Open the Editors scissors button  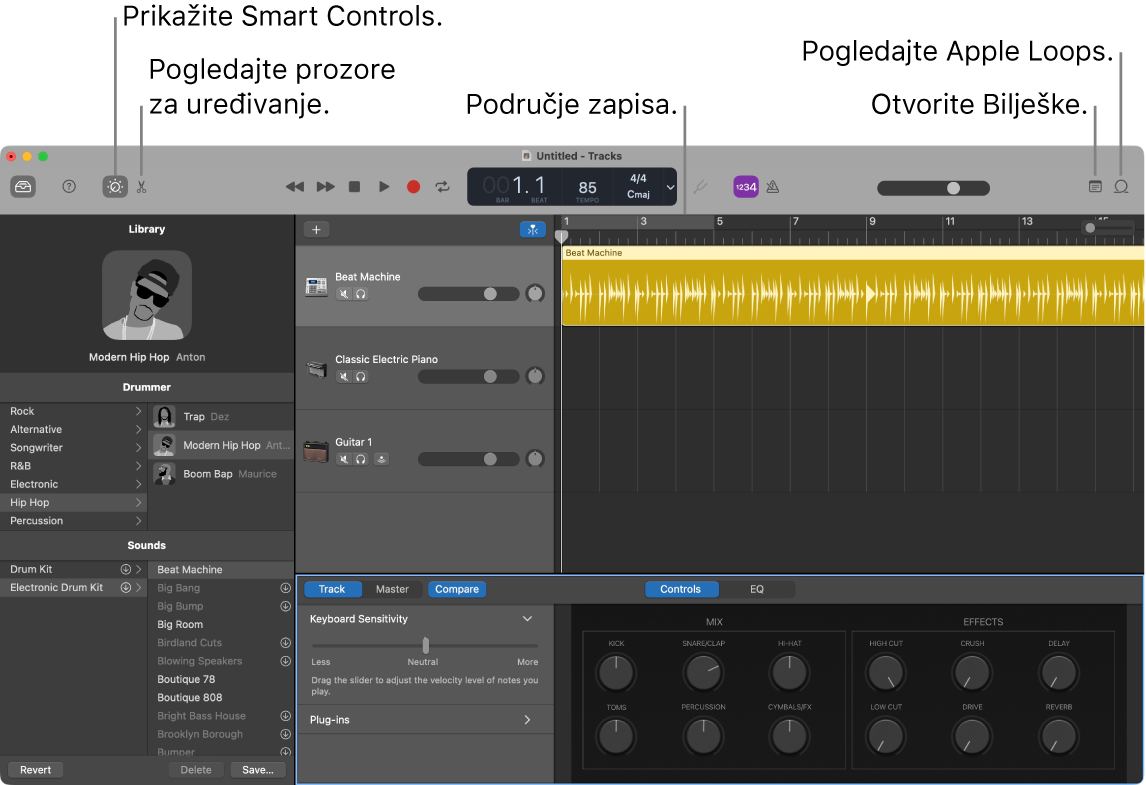(142, 187)
